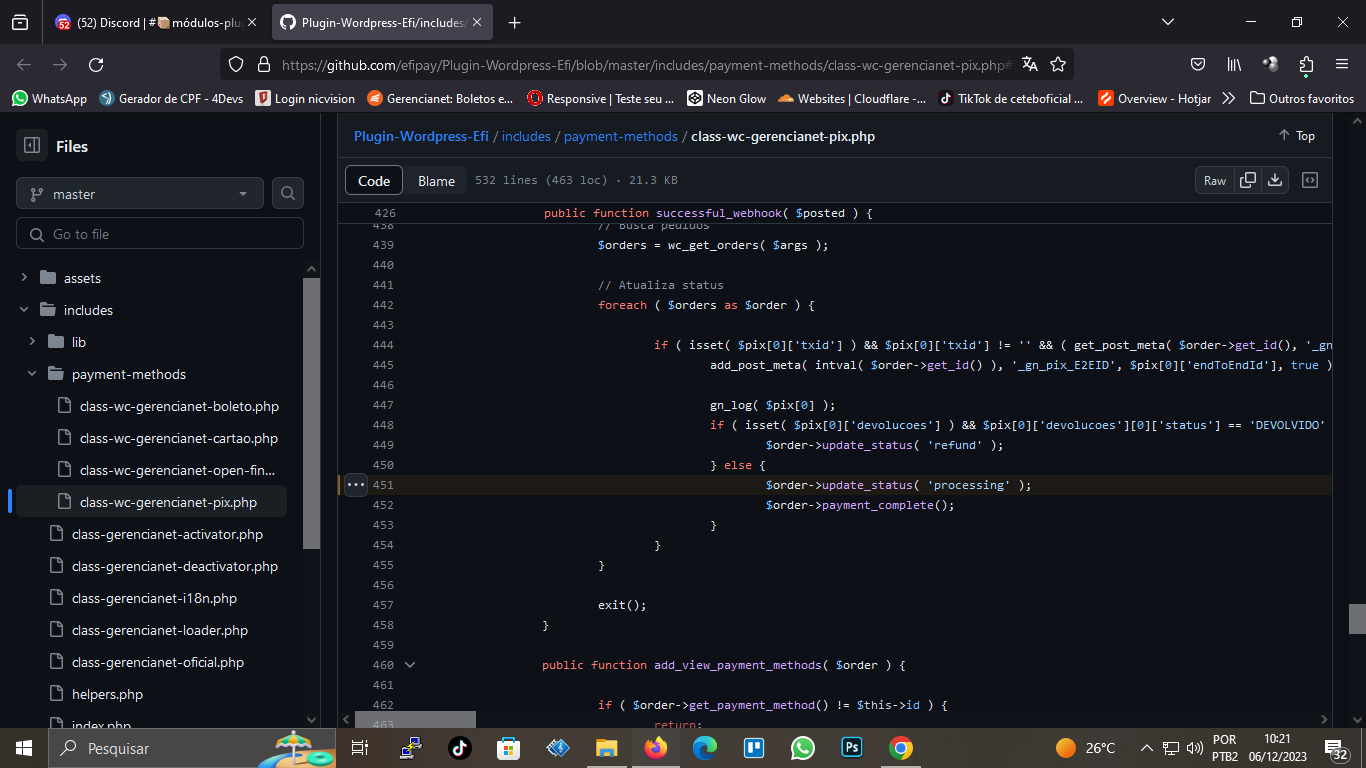Open the Neon Glow bookmark
The height and width of the screenshot is (768, 1366).
click(x=727, y=98)
